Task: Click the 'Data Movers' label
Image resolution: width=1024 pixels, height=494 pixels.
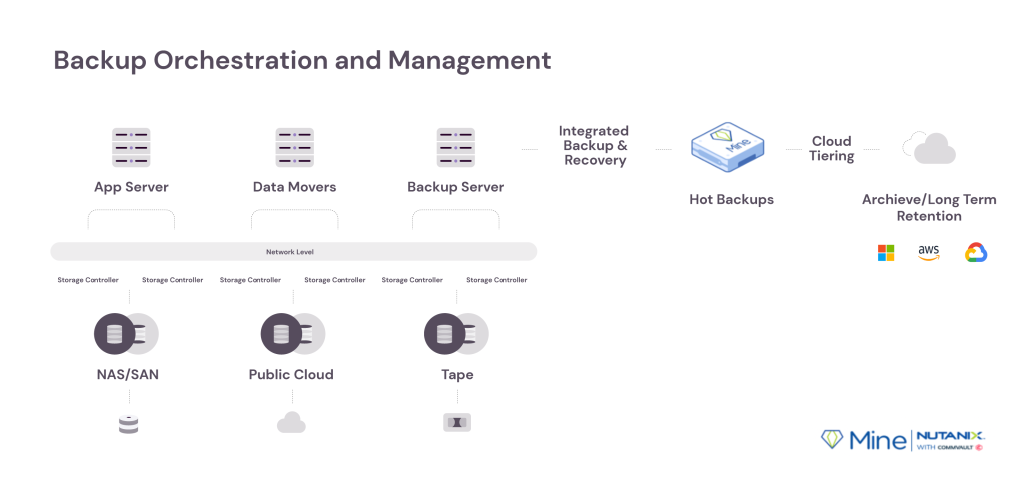Action: [x=295, y=188]
